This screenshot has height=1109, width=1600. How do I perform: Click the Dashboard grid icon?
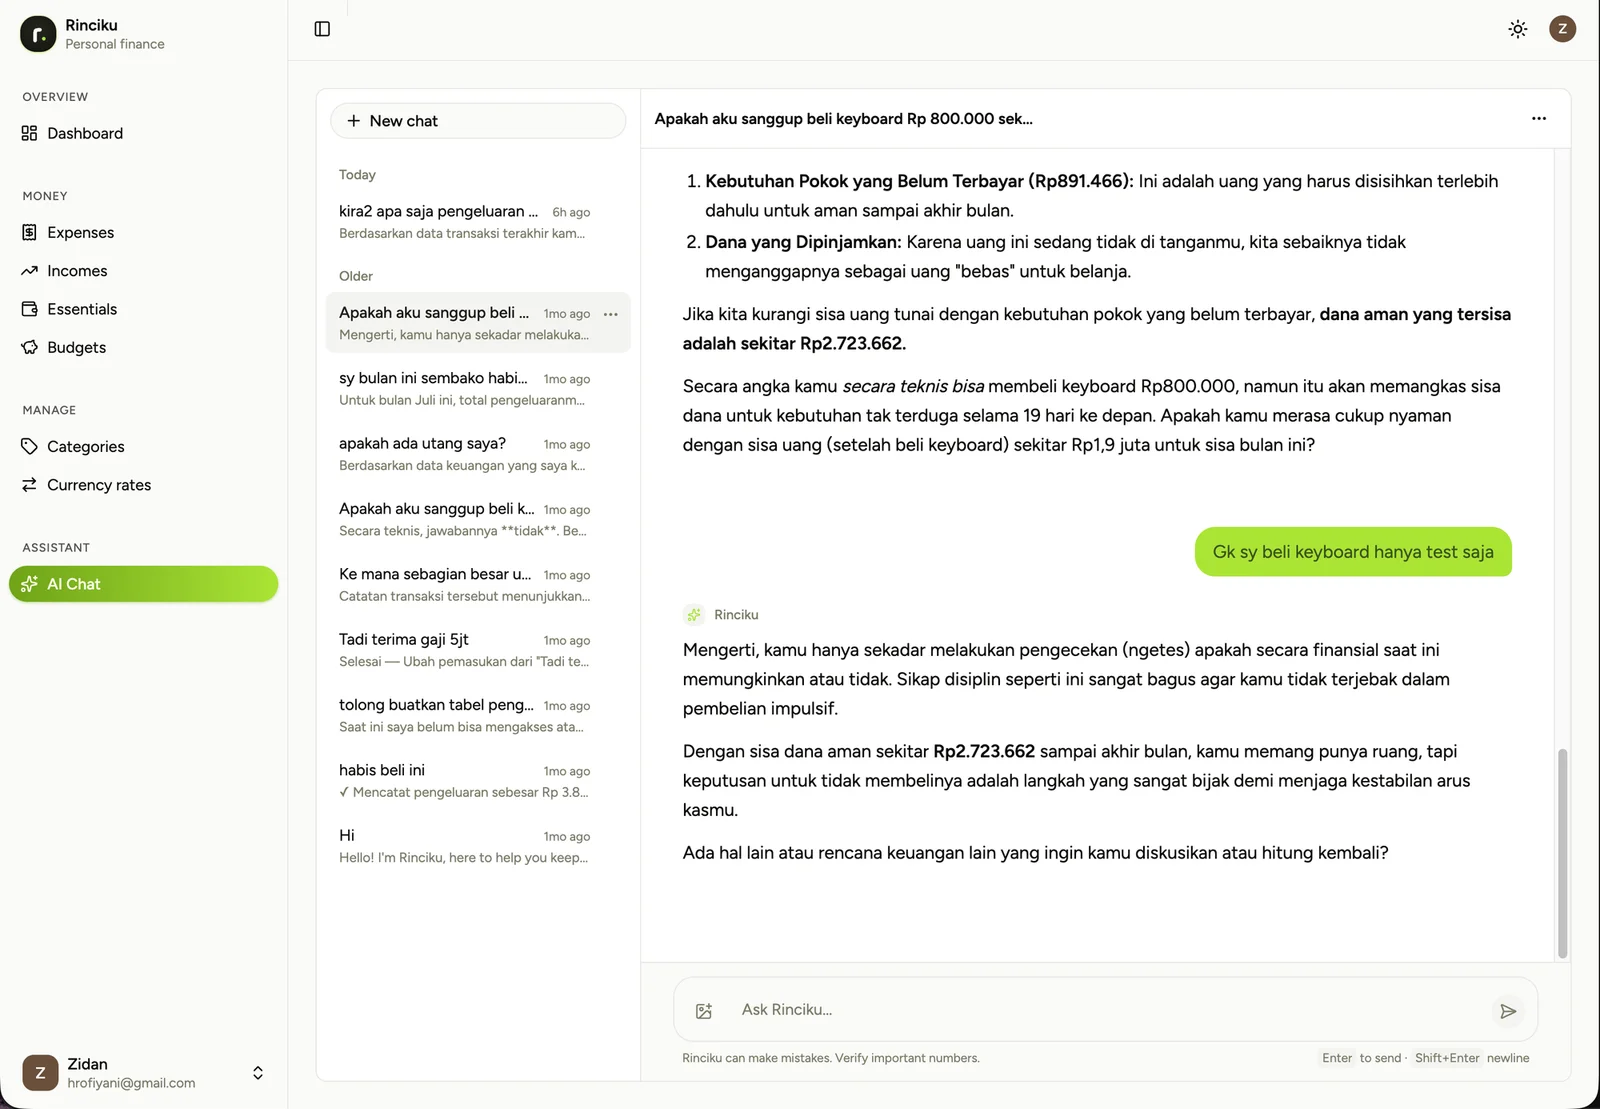(x=29, y=133)
